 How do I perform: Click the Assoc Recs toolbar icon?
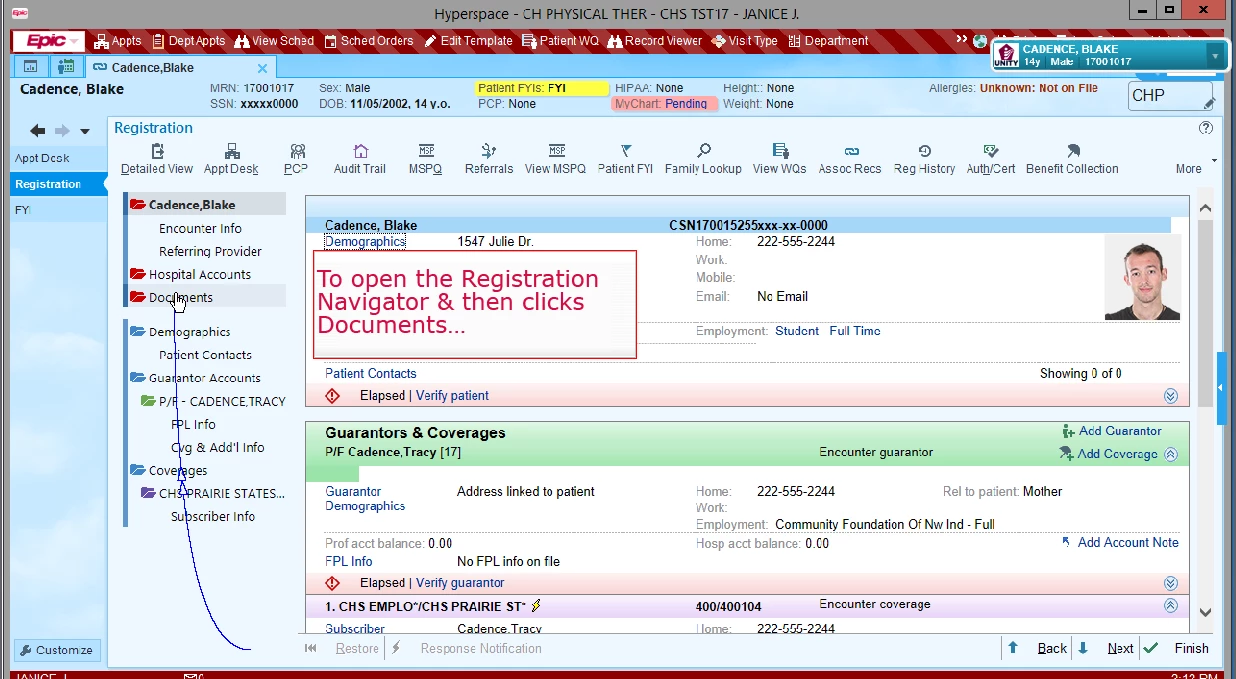point(850,159)
